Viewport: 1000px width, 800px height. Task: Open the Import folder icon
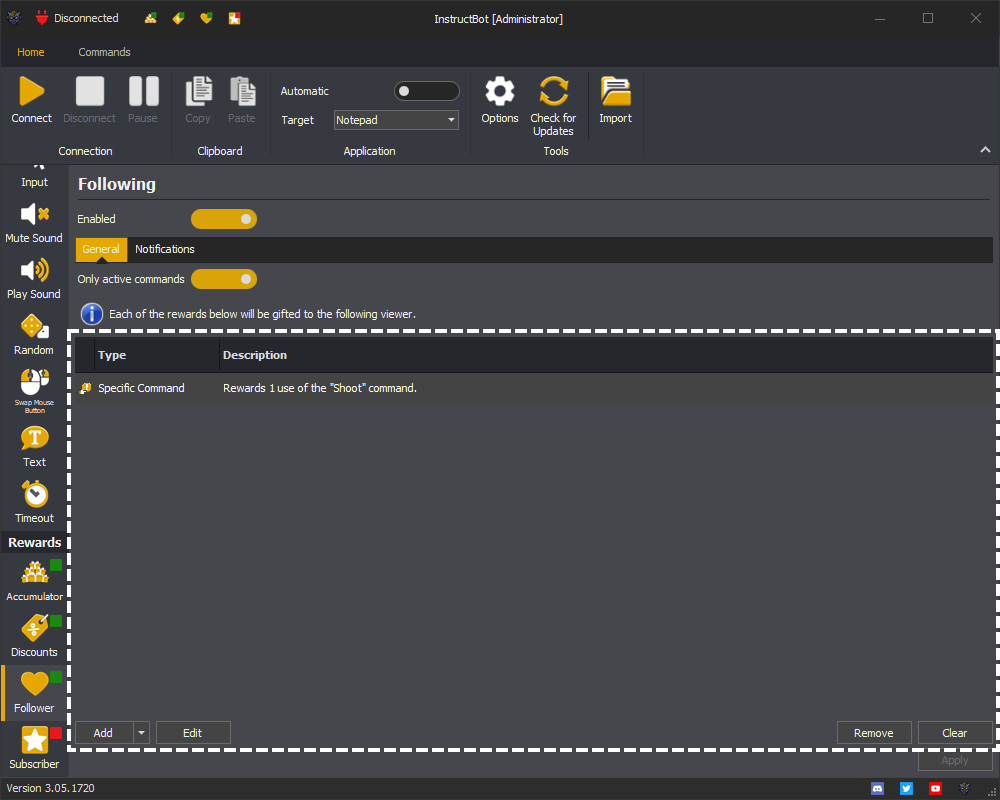tap(615, 91)
